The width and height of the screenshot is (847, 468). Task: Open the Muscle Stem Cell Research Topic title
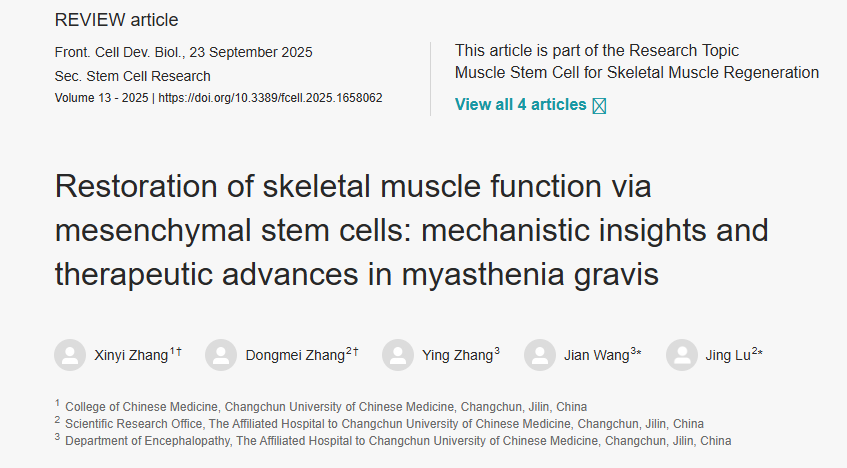636,72
